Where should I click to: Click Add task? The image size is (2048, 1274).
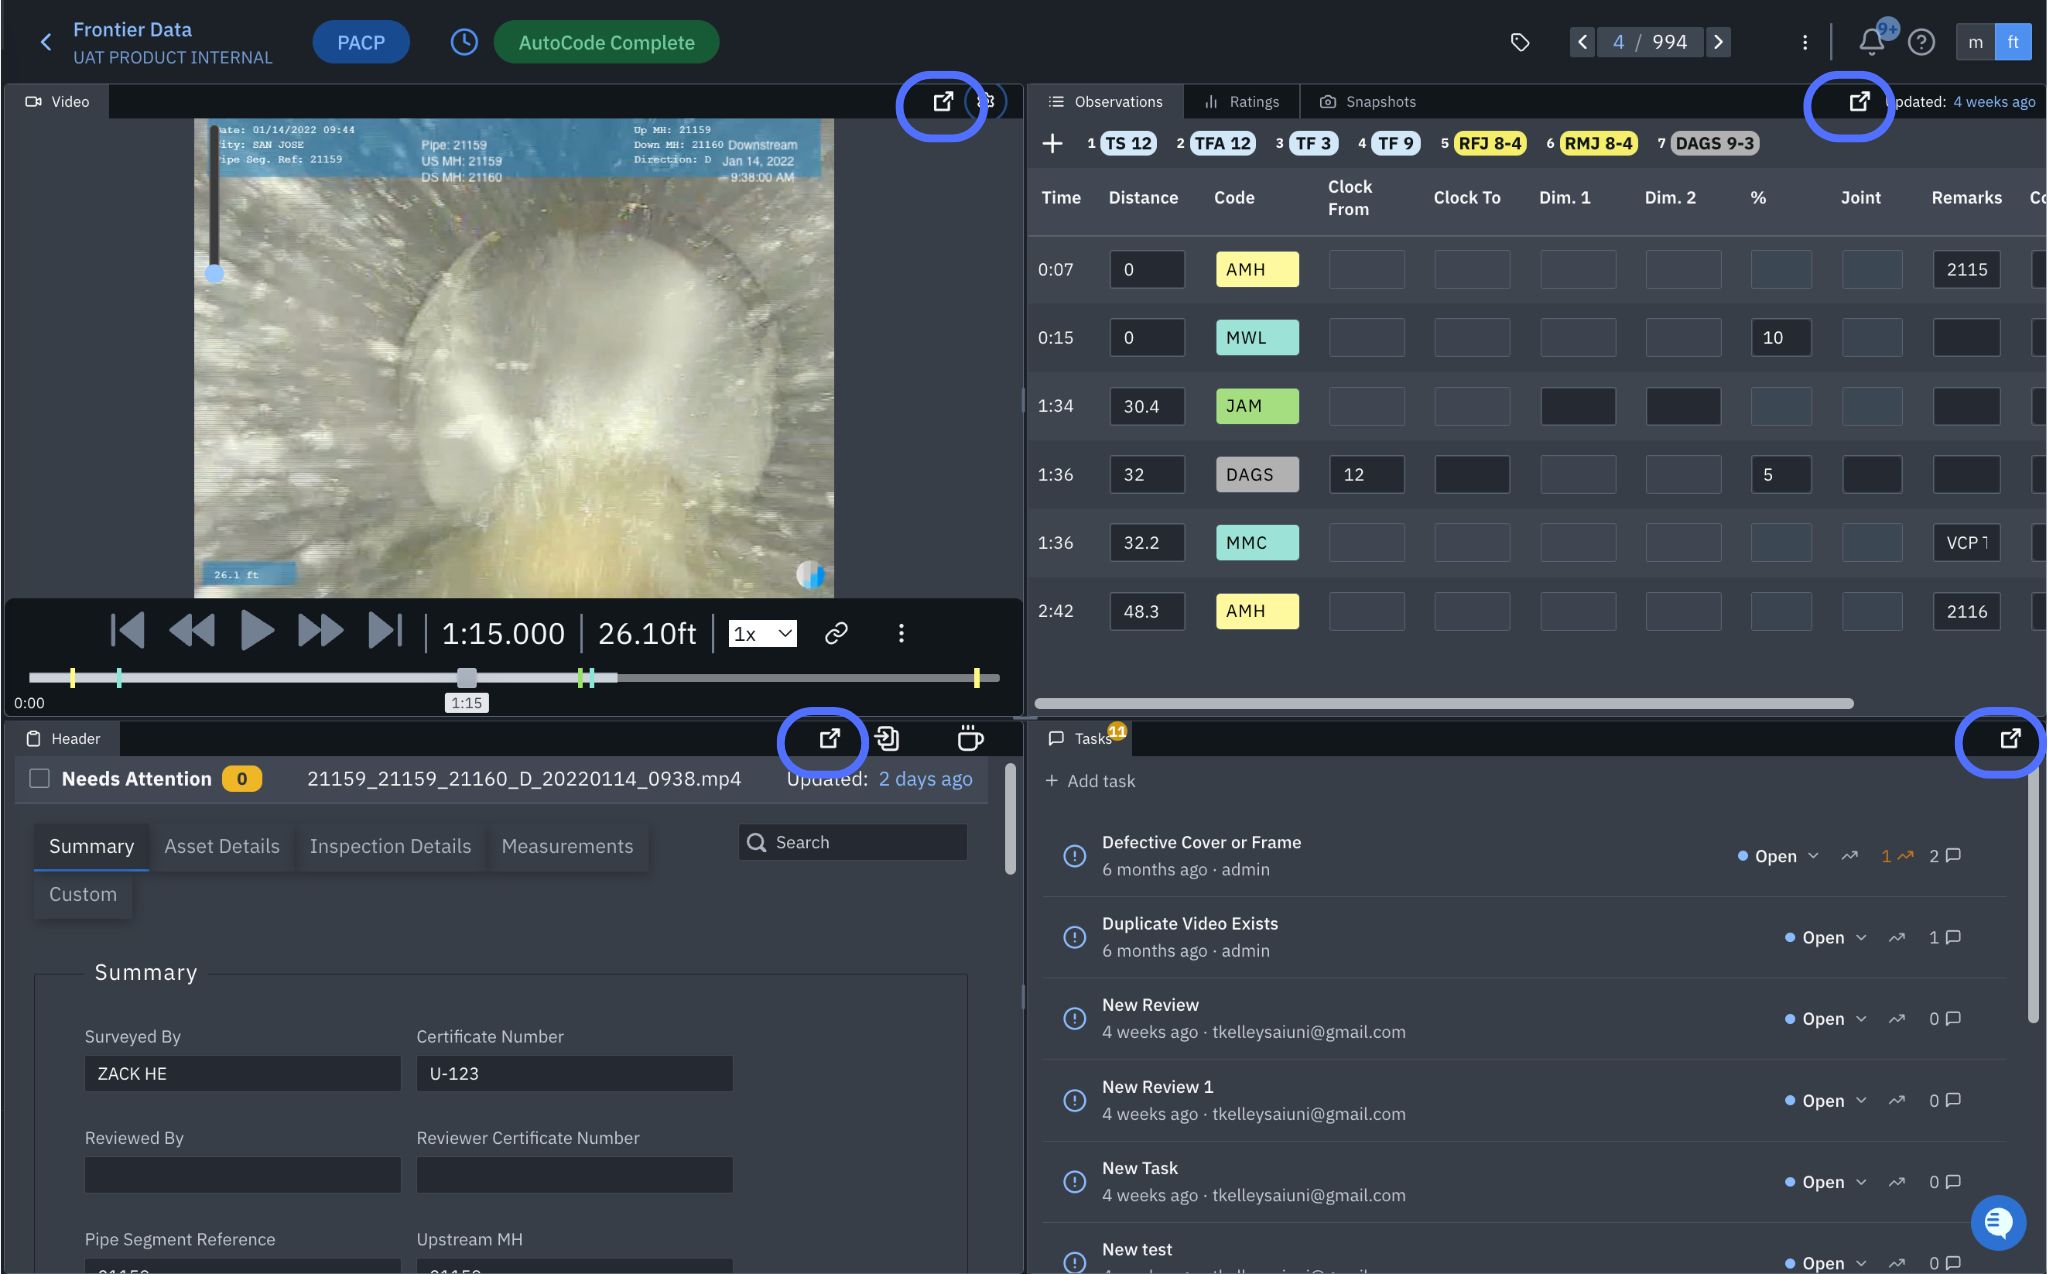point(1090,781)
